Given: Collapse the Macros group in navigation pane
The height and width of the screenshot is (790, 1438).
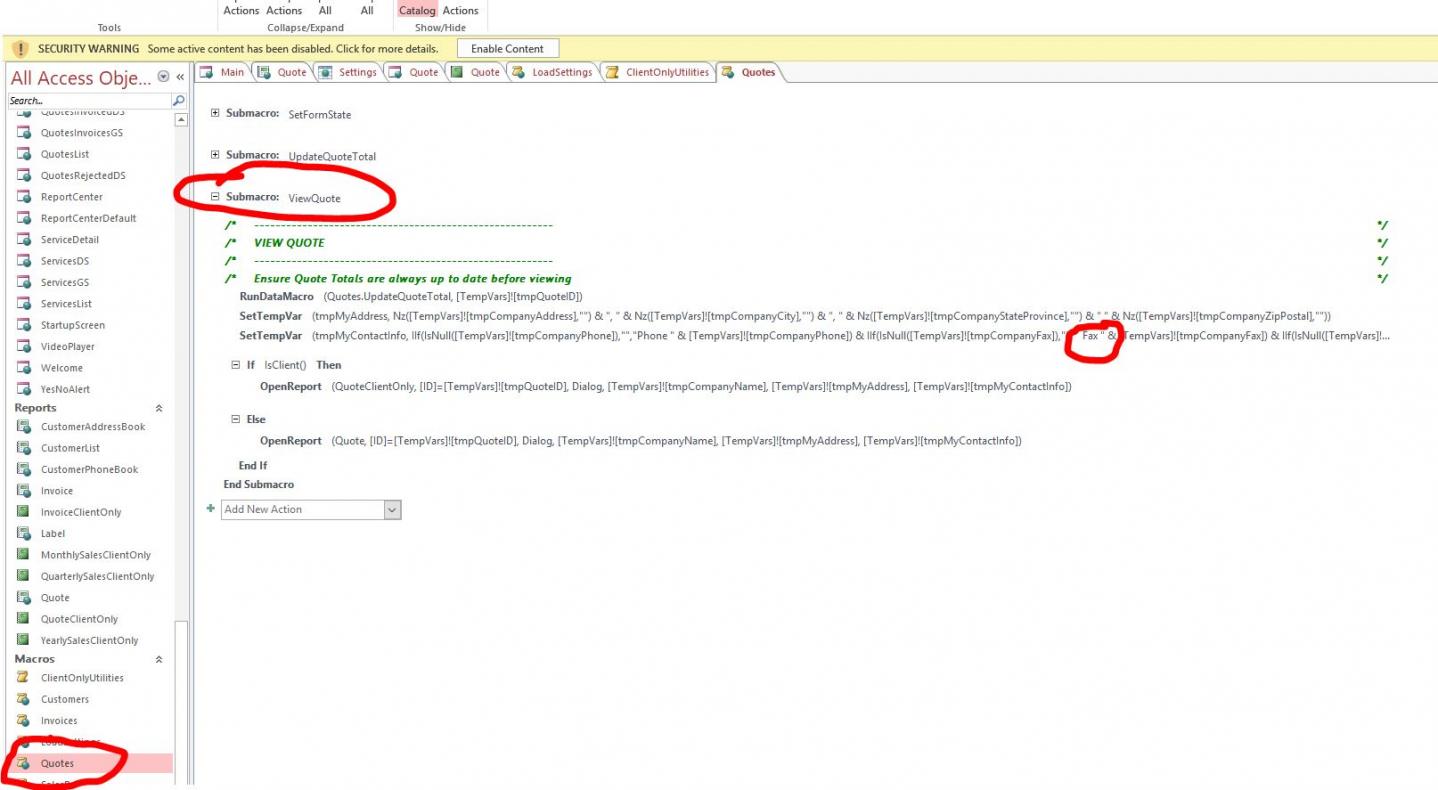Looking at the screenshot, I should click(x=158, y=659).
